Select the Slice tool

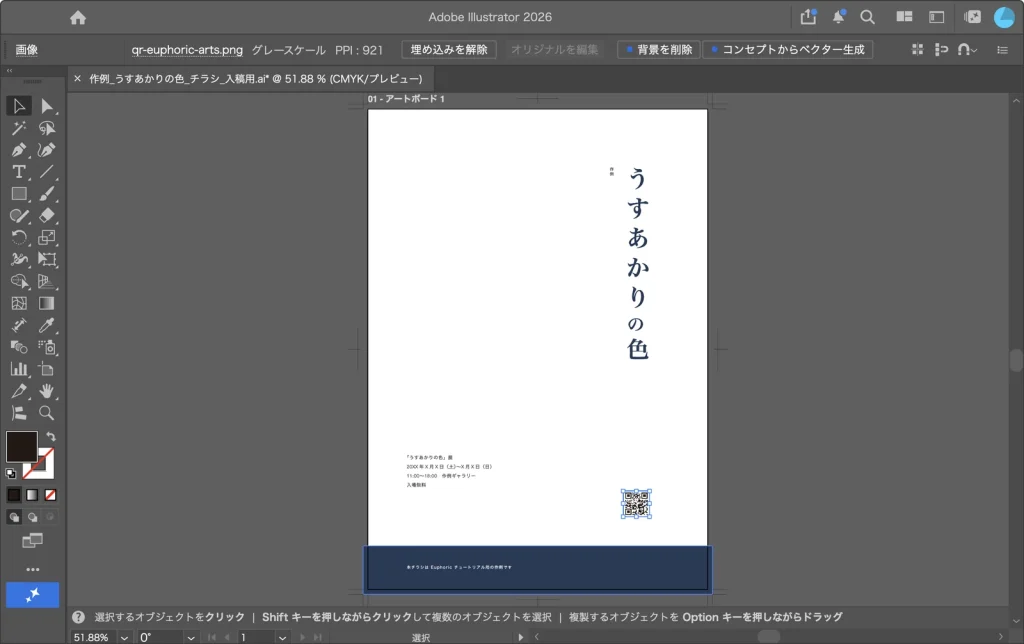[x=19, y=391]
